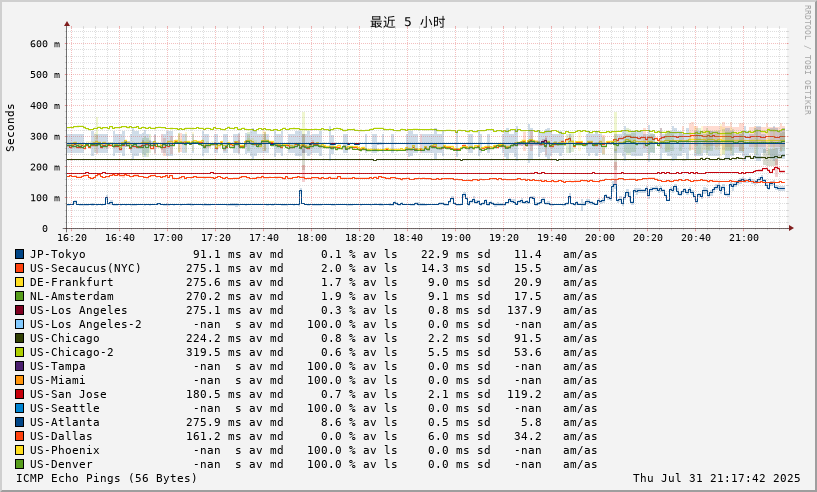The image size is (817, 492).
Task: Click US-Atlanta's "8.6 %" loss value
Action: click(x=338, y=422)
